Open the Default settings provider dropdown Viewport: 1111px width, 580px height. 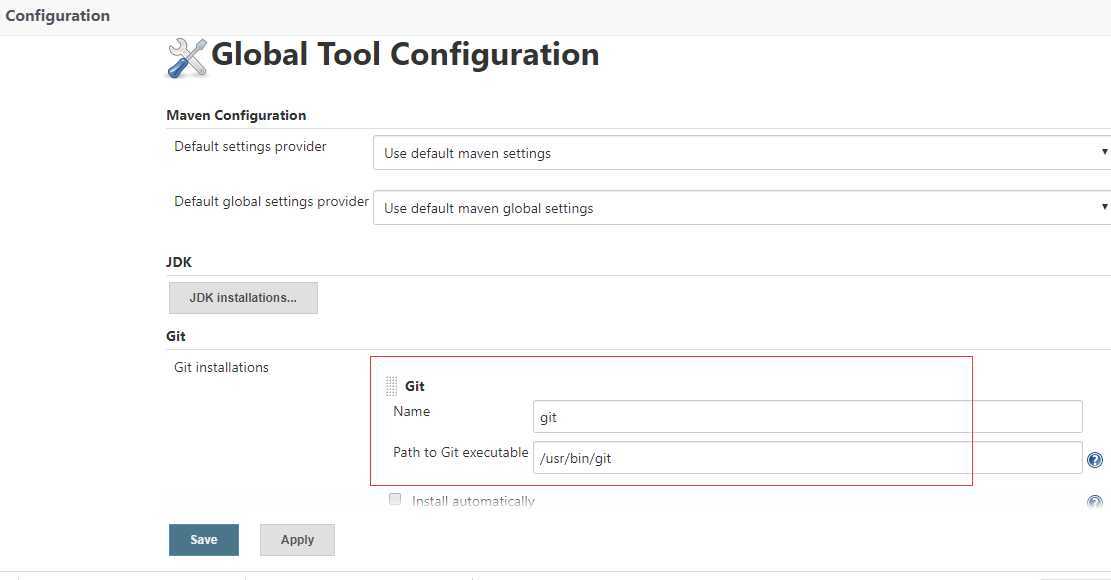[x=742, y=152]
